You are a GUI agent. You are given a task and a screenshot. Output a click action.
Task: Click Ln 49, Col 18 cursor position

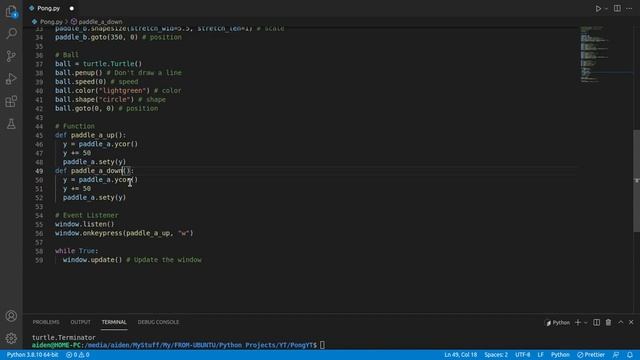point(460,355)
